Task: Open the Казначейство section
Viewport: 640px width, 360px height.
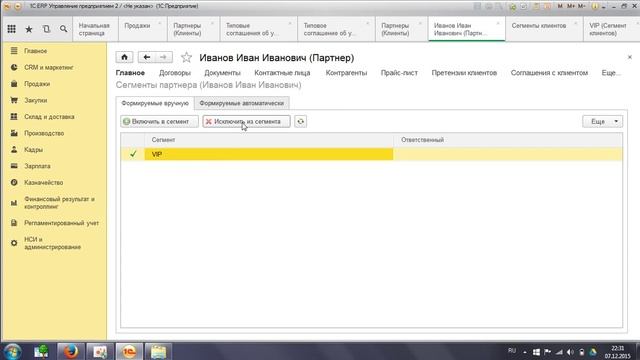Action: pos(44,182)
